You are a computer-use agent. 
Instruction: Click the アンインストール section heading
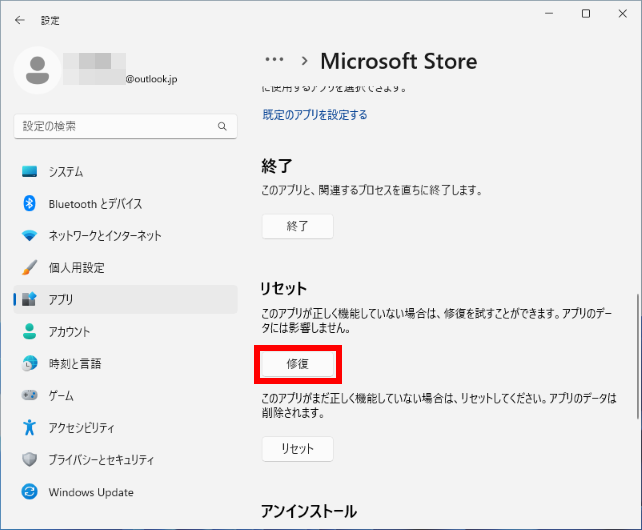(x=309, y=511)
